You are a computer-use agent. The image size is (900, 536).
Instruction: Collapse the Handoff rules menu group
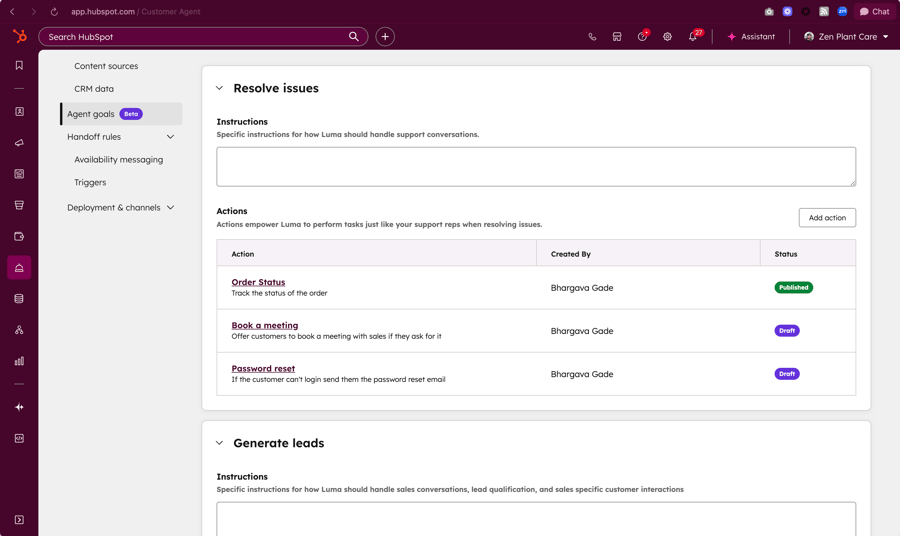pos(170,137)
